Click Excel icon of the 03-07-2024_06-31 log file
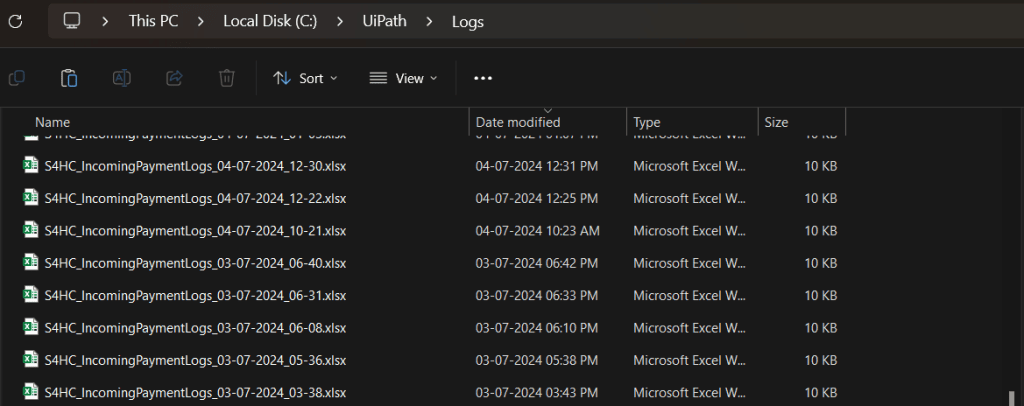Viewport: 1024px width, 406px height. tap(31, 295)
